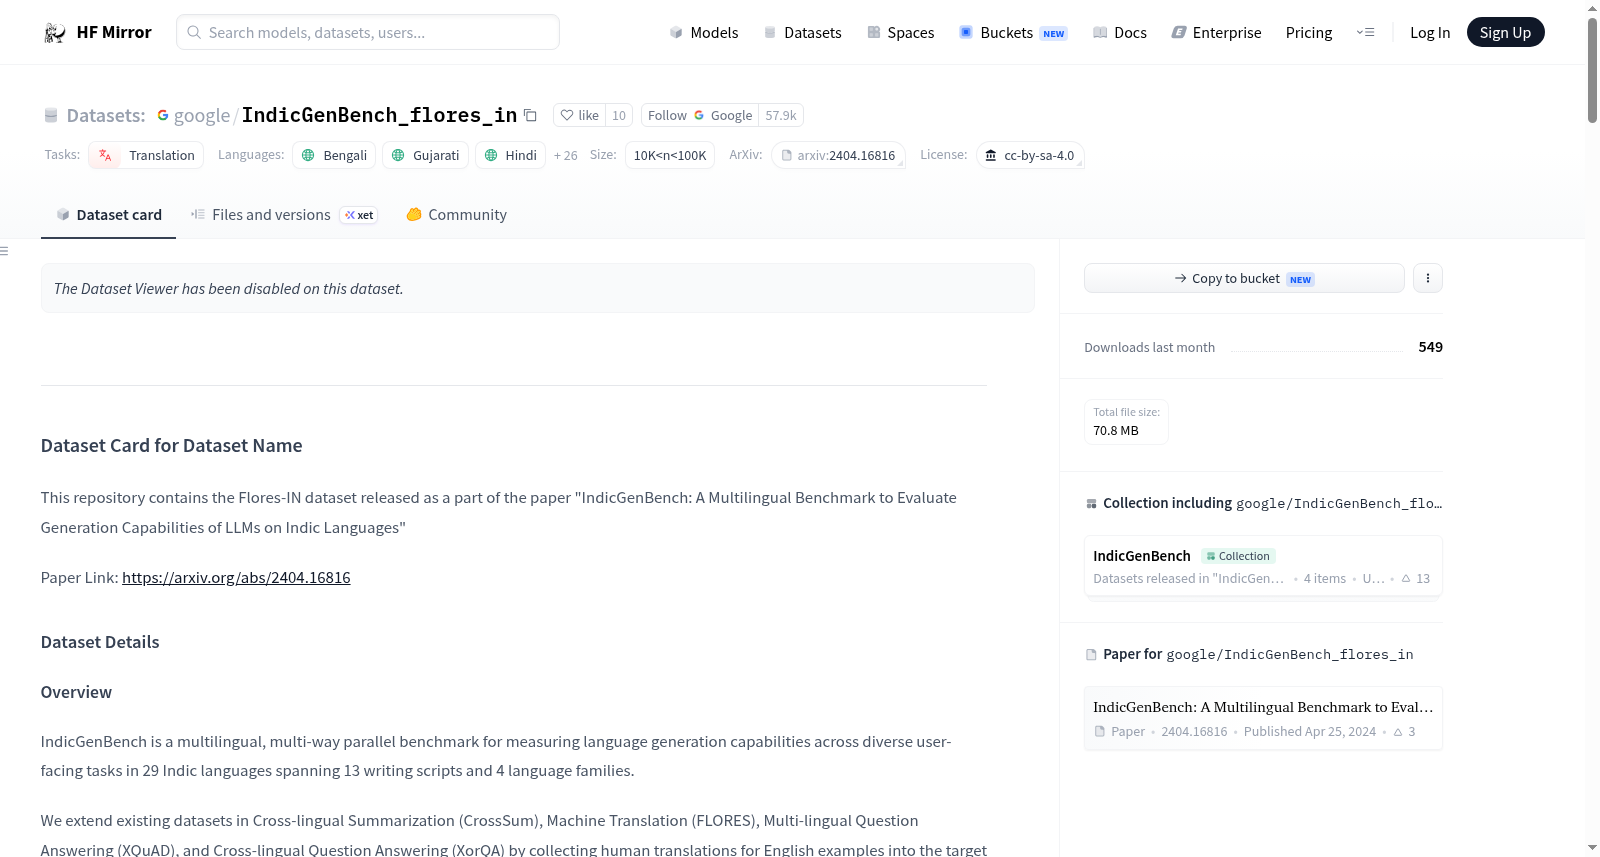This screenshot has width=1600, height=857.
Task: Switch to the Dataset card tab
Action: (x=108, y=215)
